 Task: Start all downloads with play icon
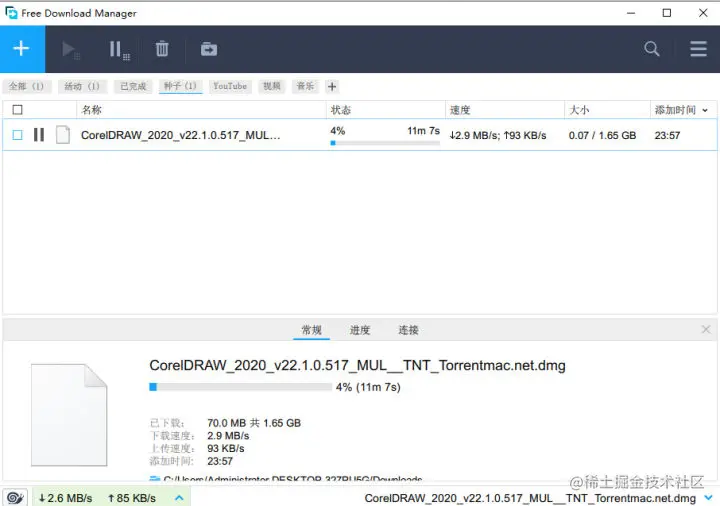(x=70, y=49)
